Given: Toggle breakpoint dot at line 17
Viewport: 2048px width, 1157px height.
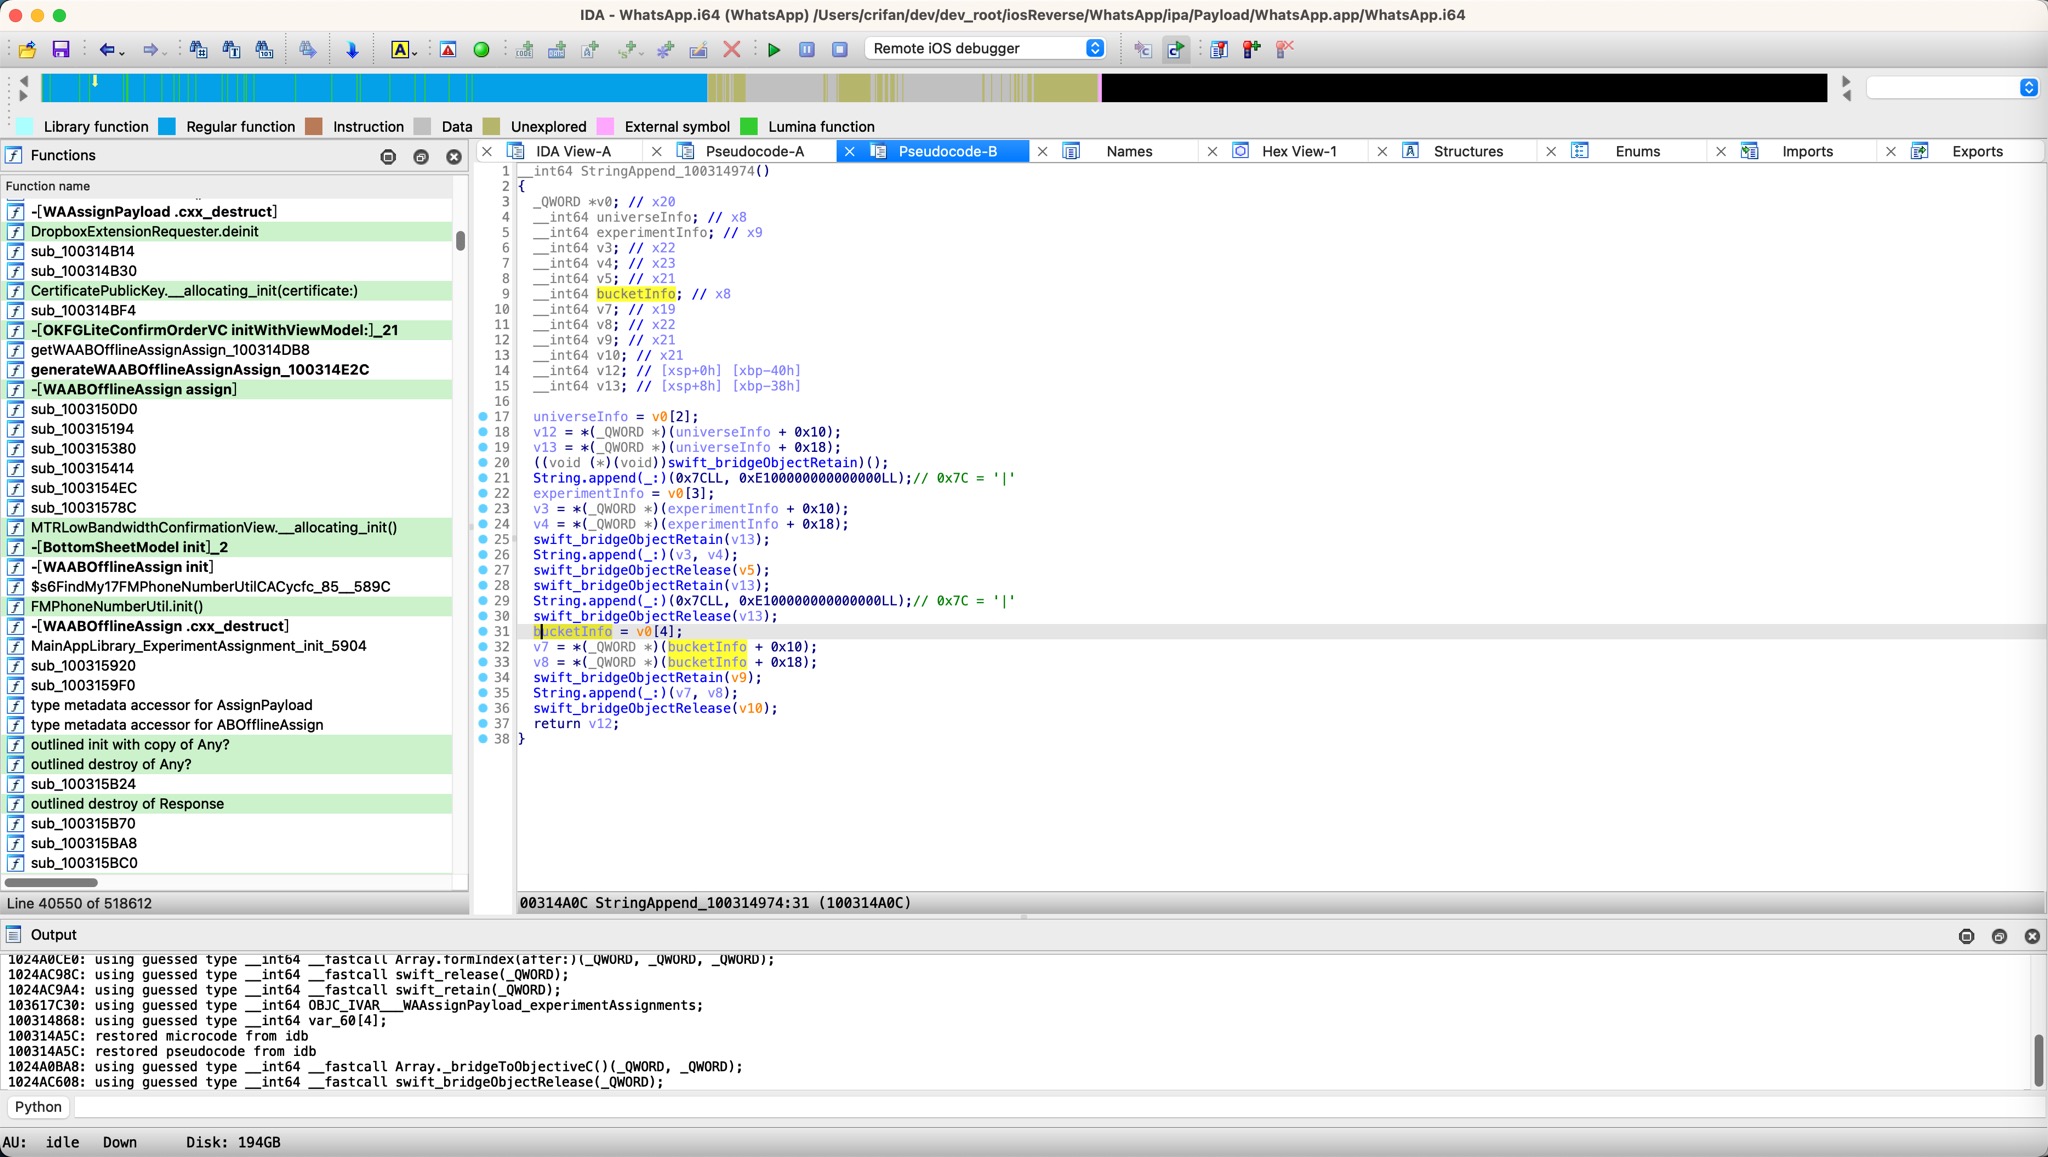Looking at the screenshot, I should pyautogui.click(x=483, y=416).
